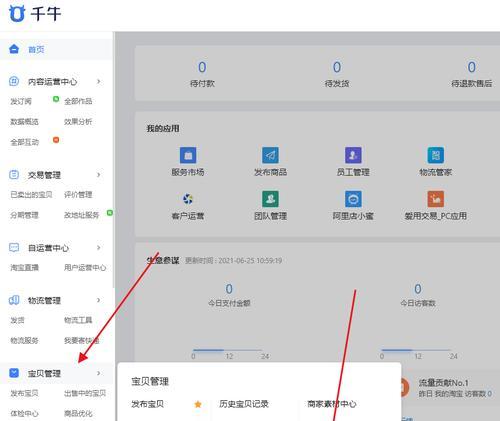Image resolution: width=500 pixels, height=421 pixels.
Task: Open the 发布商品 app icon
Action: coord(270,155)
